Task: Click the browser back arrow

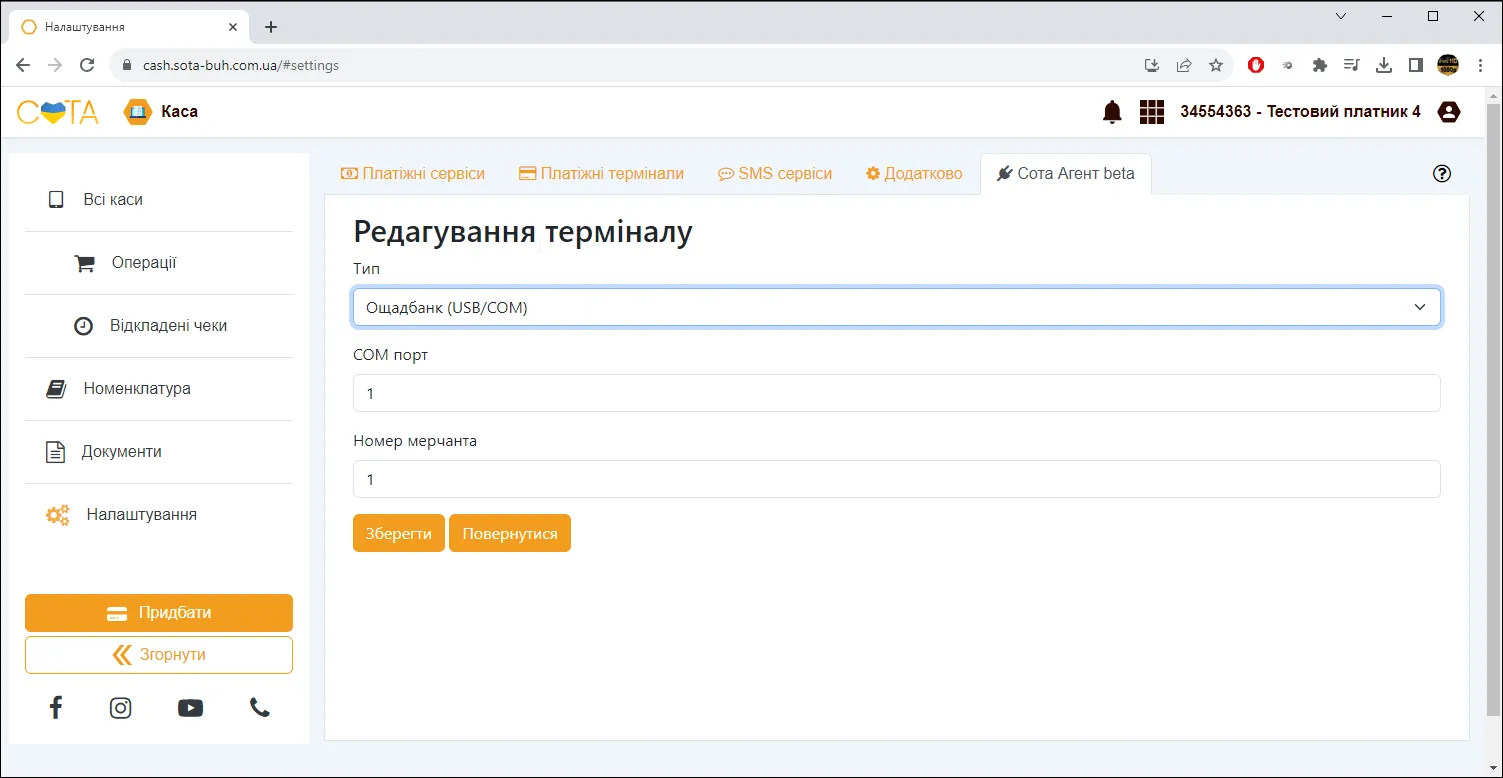Action: (x=23, y=65)
